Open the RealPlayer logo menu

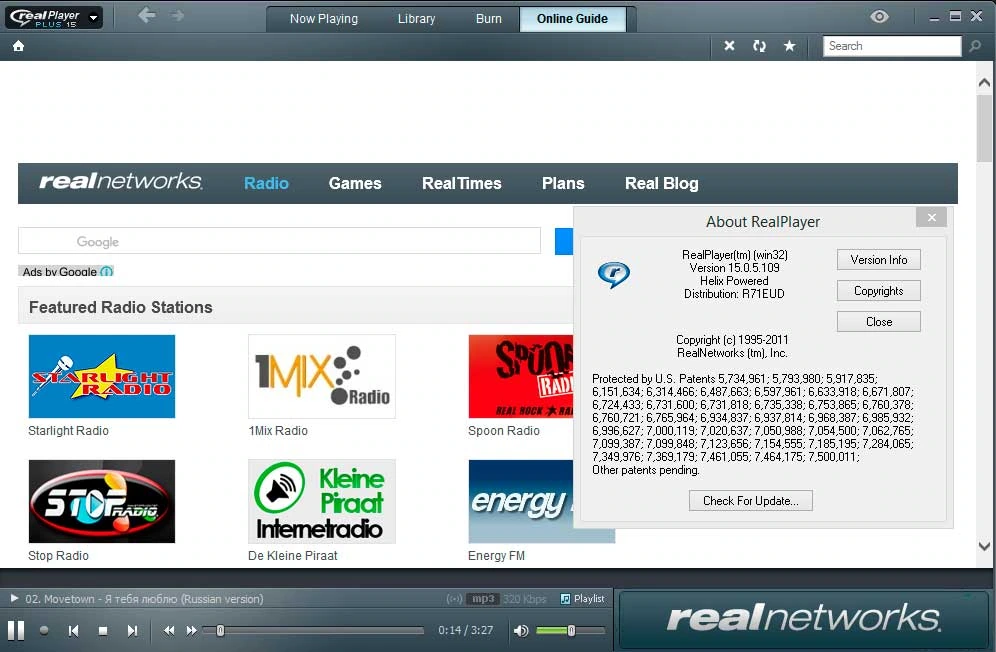pyautogui.click(x=53, y=17)
